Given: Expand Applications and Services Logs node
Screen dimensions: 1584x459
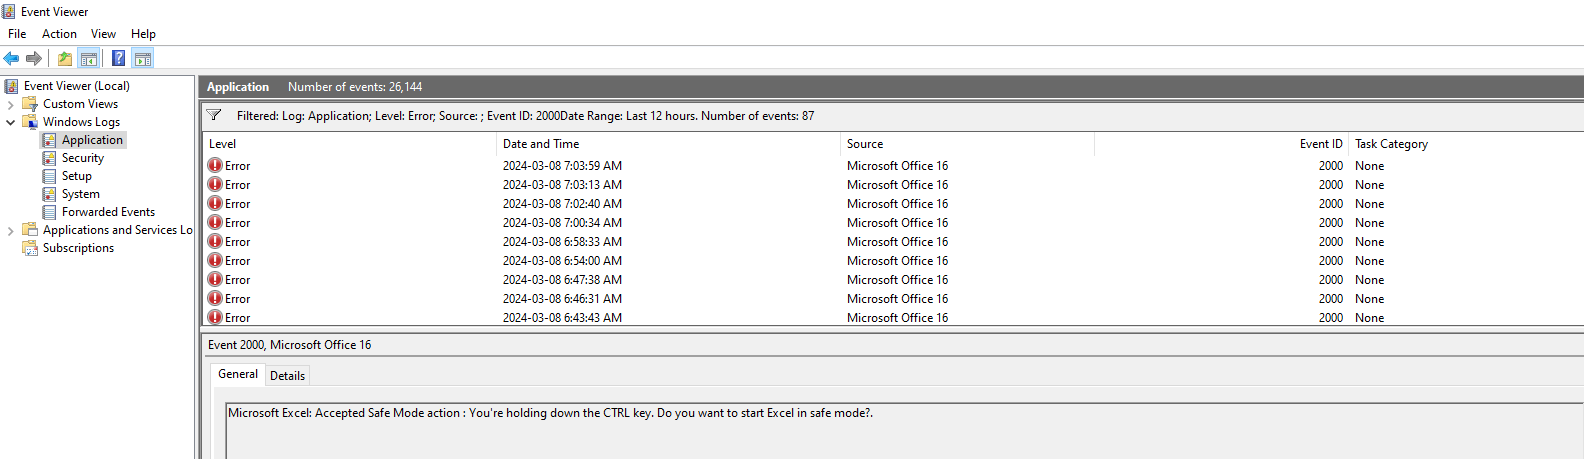Looking at the screenshot, I should coord(11,230).
